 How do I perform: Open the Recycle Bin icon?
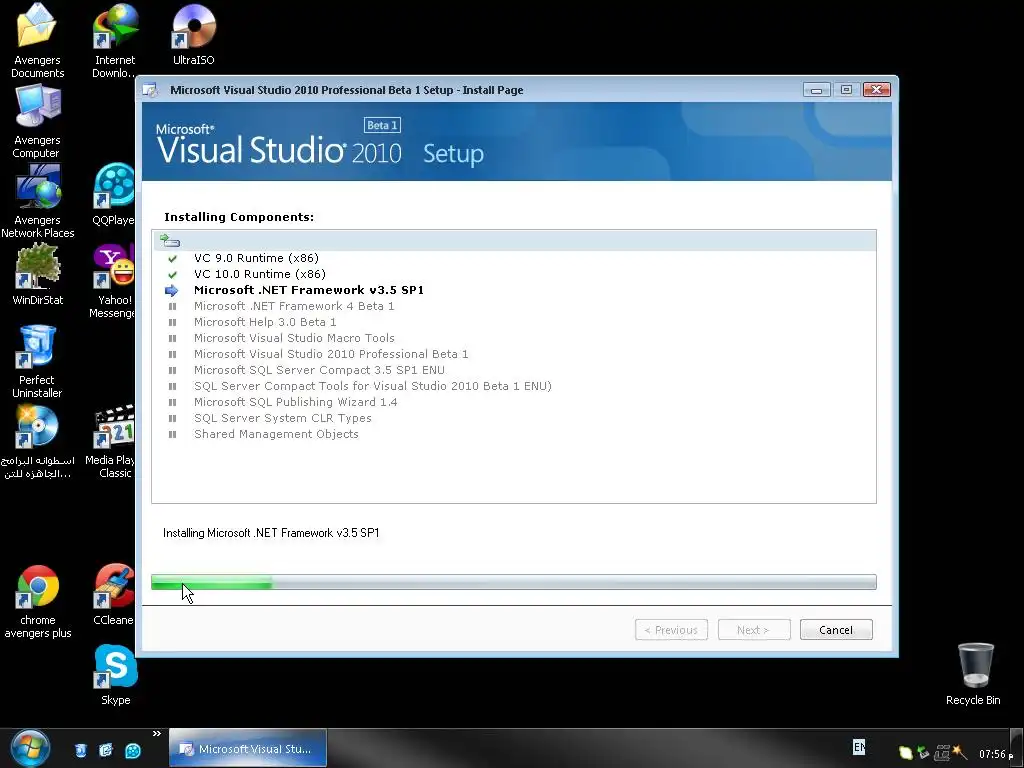pyautogui.click(x=975, y=665)
